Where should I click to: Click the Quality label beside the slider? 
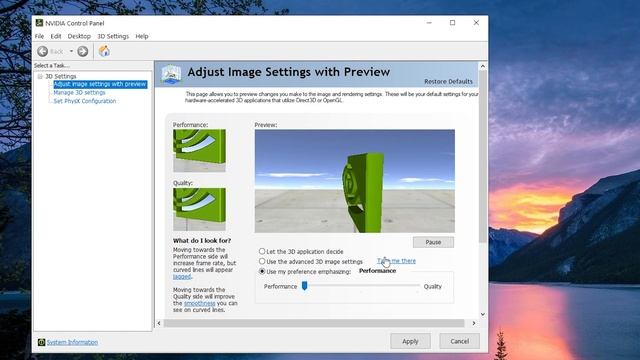coord(432,287)
